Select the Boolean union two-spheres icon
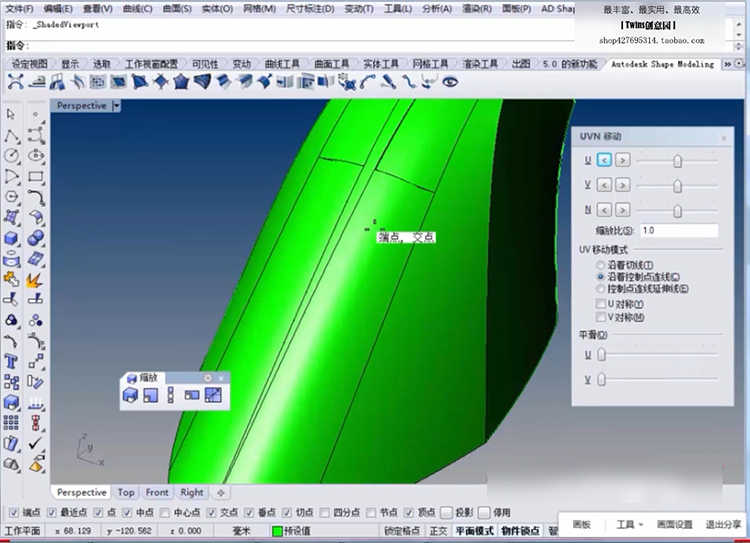Viewport: 750px width, 543px height. pos(36,238)
